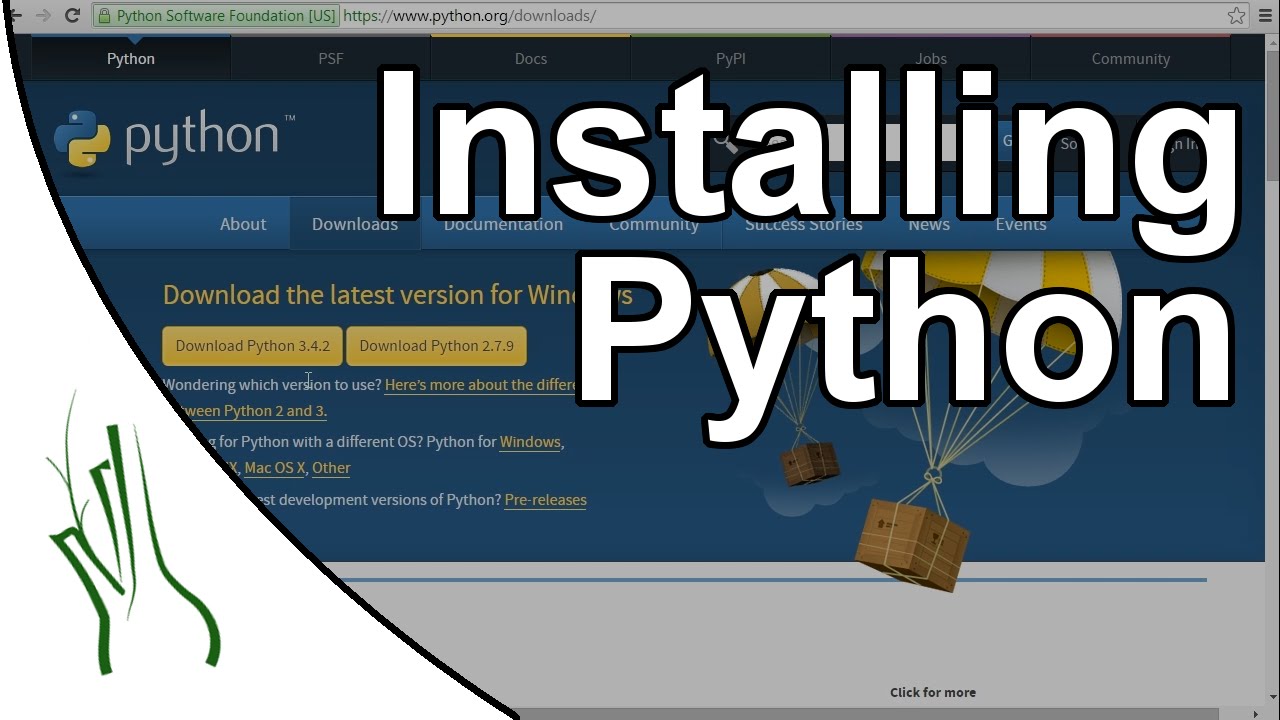Reload the page with the refresh icon

coord(72,15)
